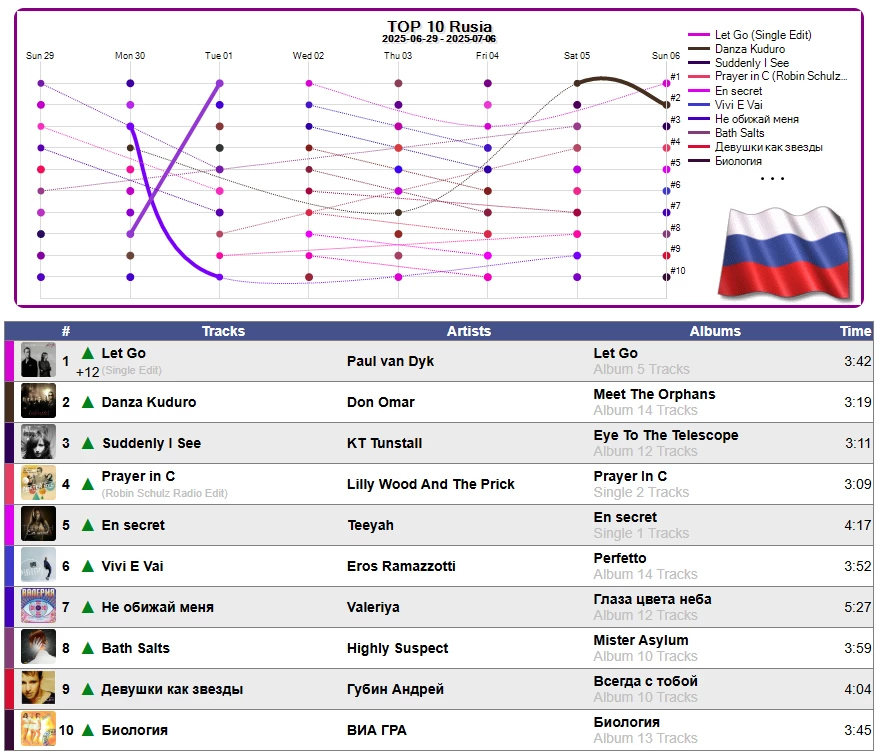878x756 pixels.
Task: Click the TOP 10 Rusia chart title
Action: pyautogui.click(x=440, y=26)
